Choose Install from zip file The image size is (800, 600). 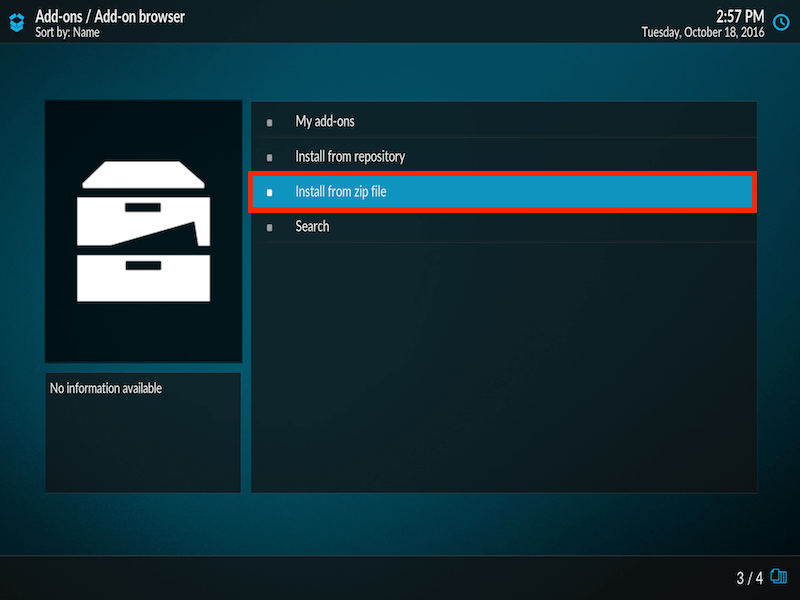(503, 192)
